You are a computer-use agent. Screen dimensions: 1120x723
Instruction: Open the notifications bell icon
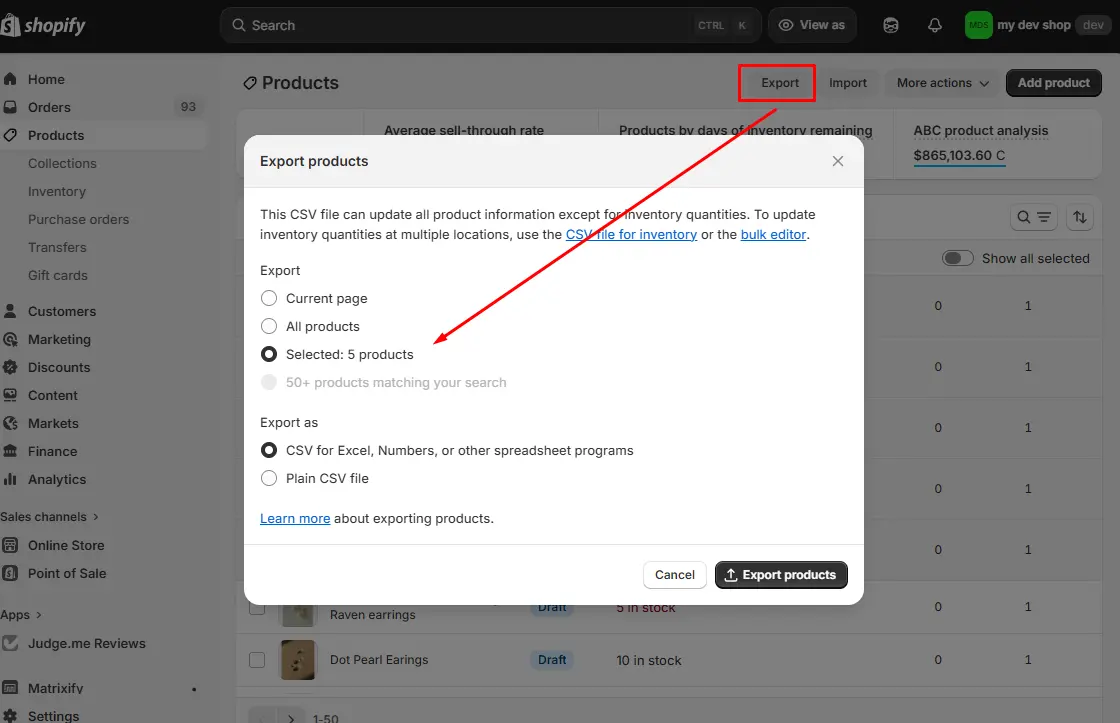click(x=934, y=24)
